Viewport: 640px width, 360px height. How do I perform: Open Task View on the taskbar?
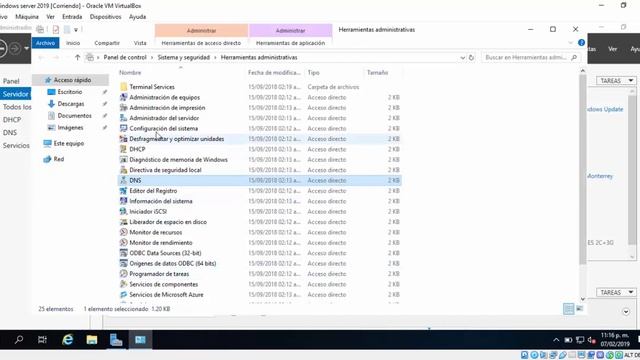42,340
